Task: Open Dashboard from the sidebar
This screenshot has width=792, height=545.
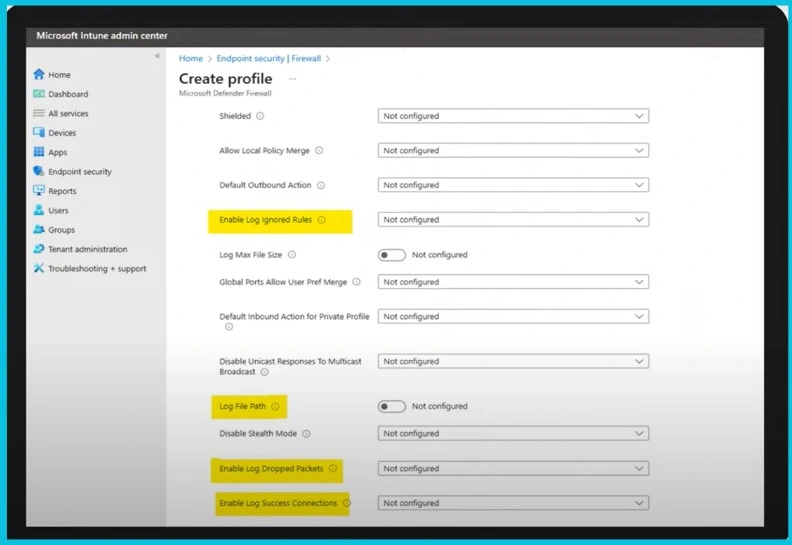Action: 68,94
